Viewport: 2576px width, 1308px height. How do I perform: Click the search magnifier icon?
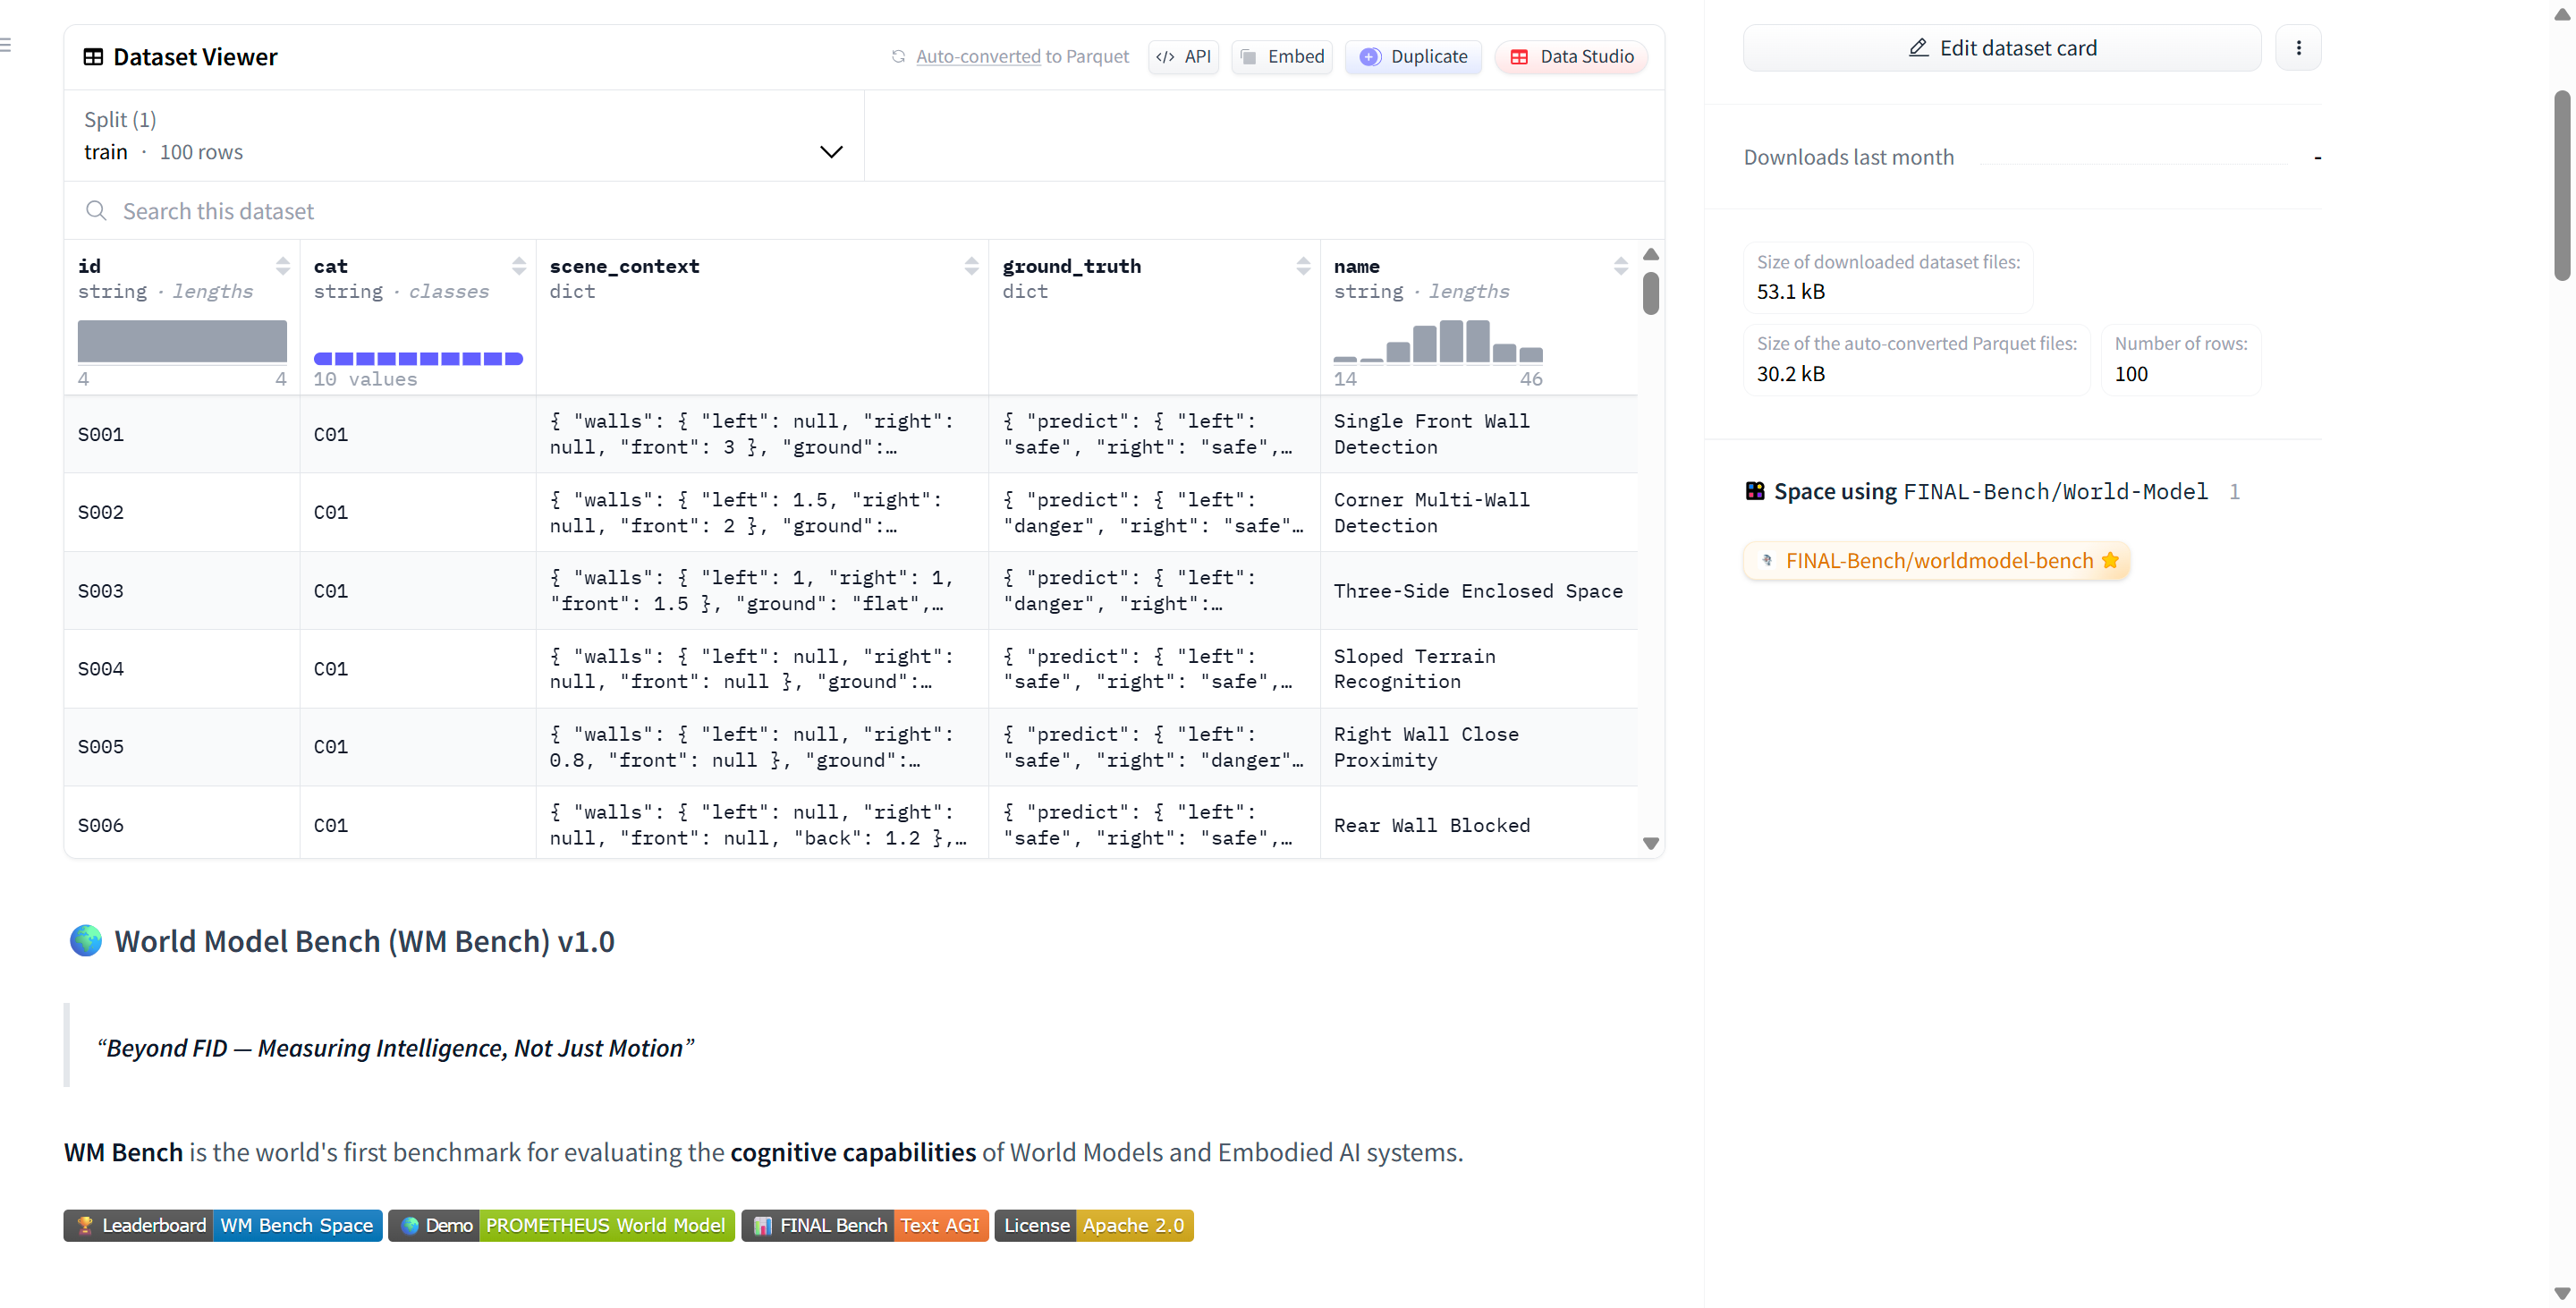tap(96, 210)
